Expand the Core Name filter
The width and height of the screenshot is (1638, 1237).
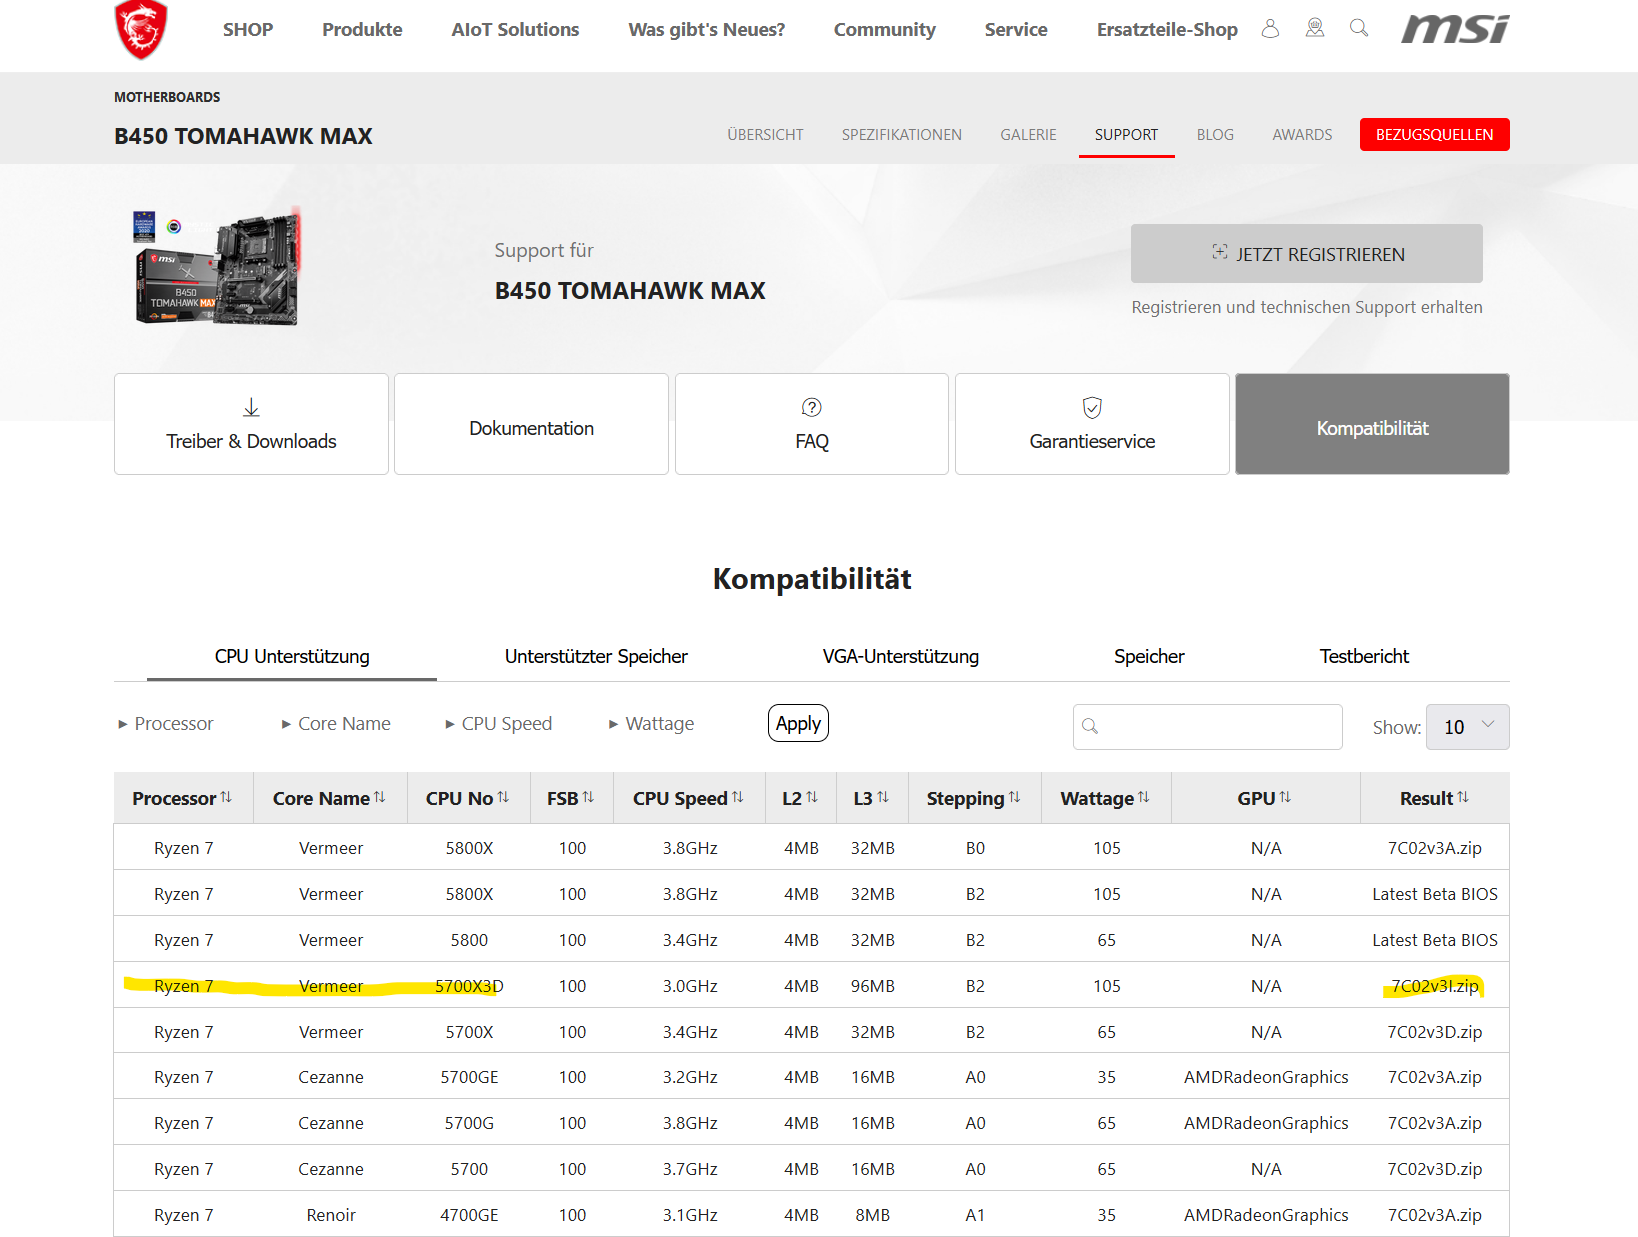(336, 723)
